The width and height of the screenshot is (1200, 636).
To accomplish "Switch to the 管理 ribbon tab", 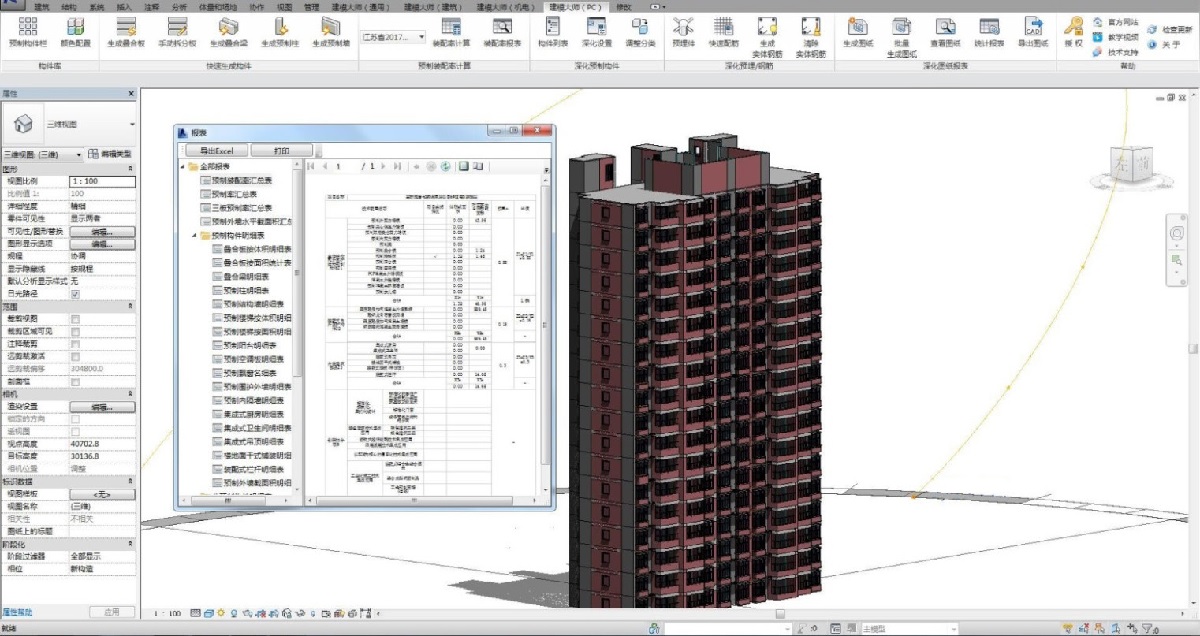I will click(311, 6).
